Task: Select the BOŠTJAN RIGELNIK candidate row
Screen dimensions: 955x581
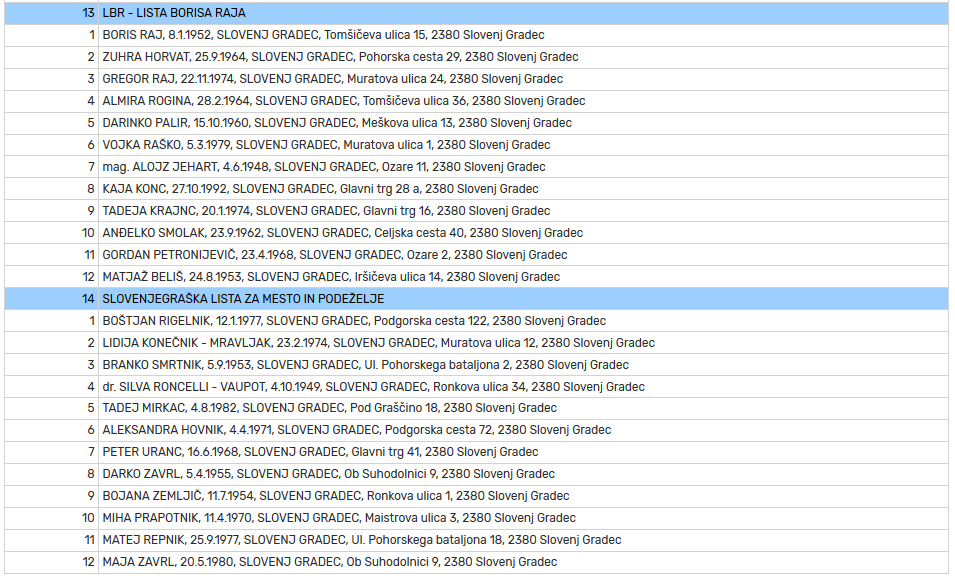Action: pyautogui.click(x=476, y=320)
